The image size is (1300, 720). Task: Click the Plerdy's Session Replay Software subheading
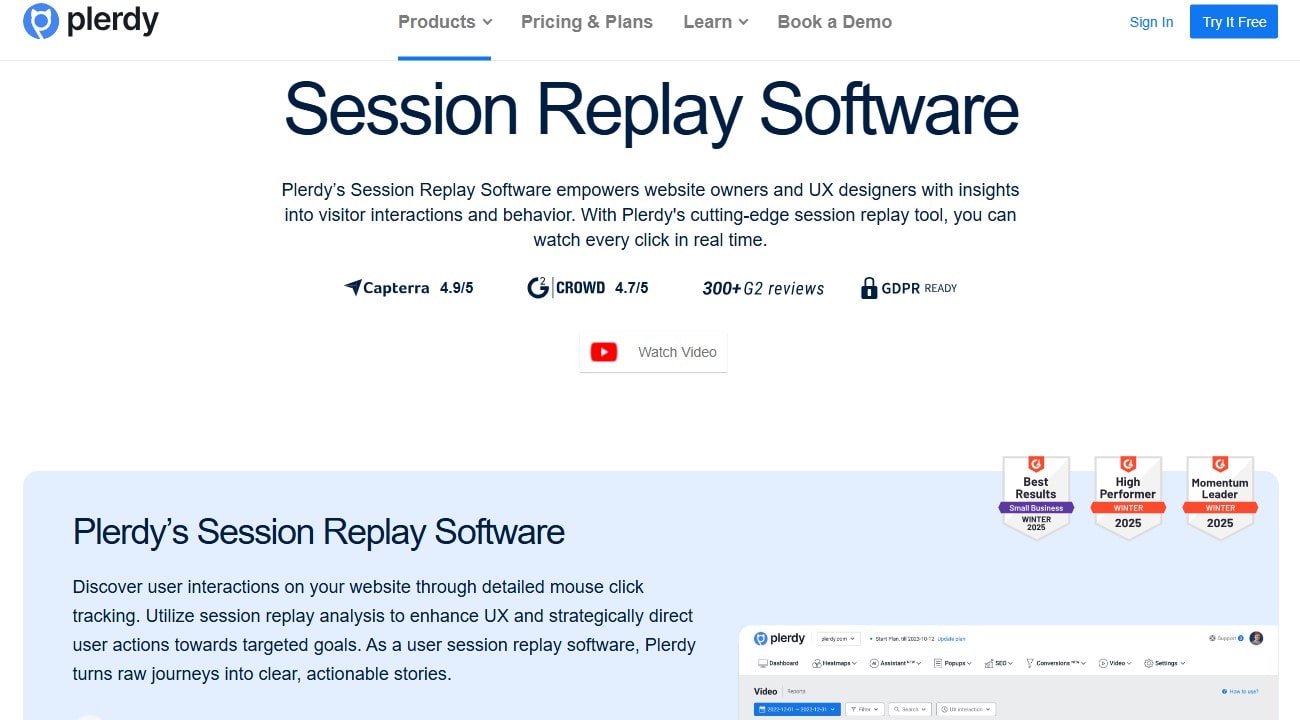(319, 532)
